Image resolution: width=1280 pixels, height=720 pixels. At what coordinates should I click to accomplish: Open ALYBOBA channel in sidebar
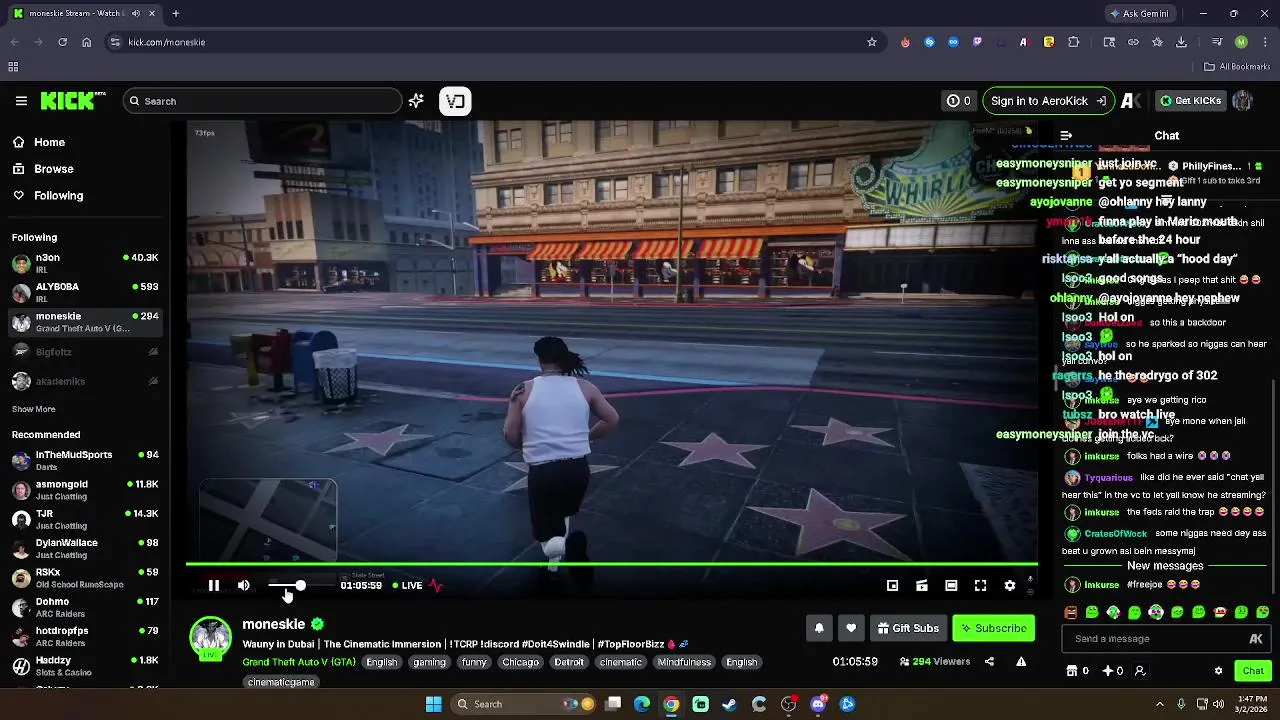(85, 292)
